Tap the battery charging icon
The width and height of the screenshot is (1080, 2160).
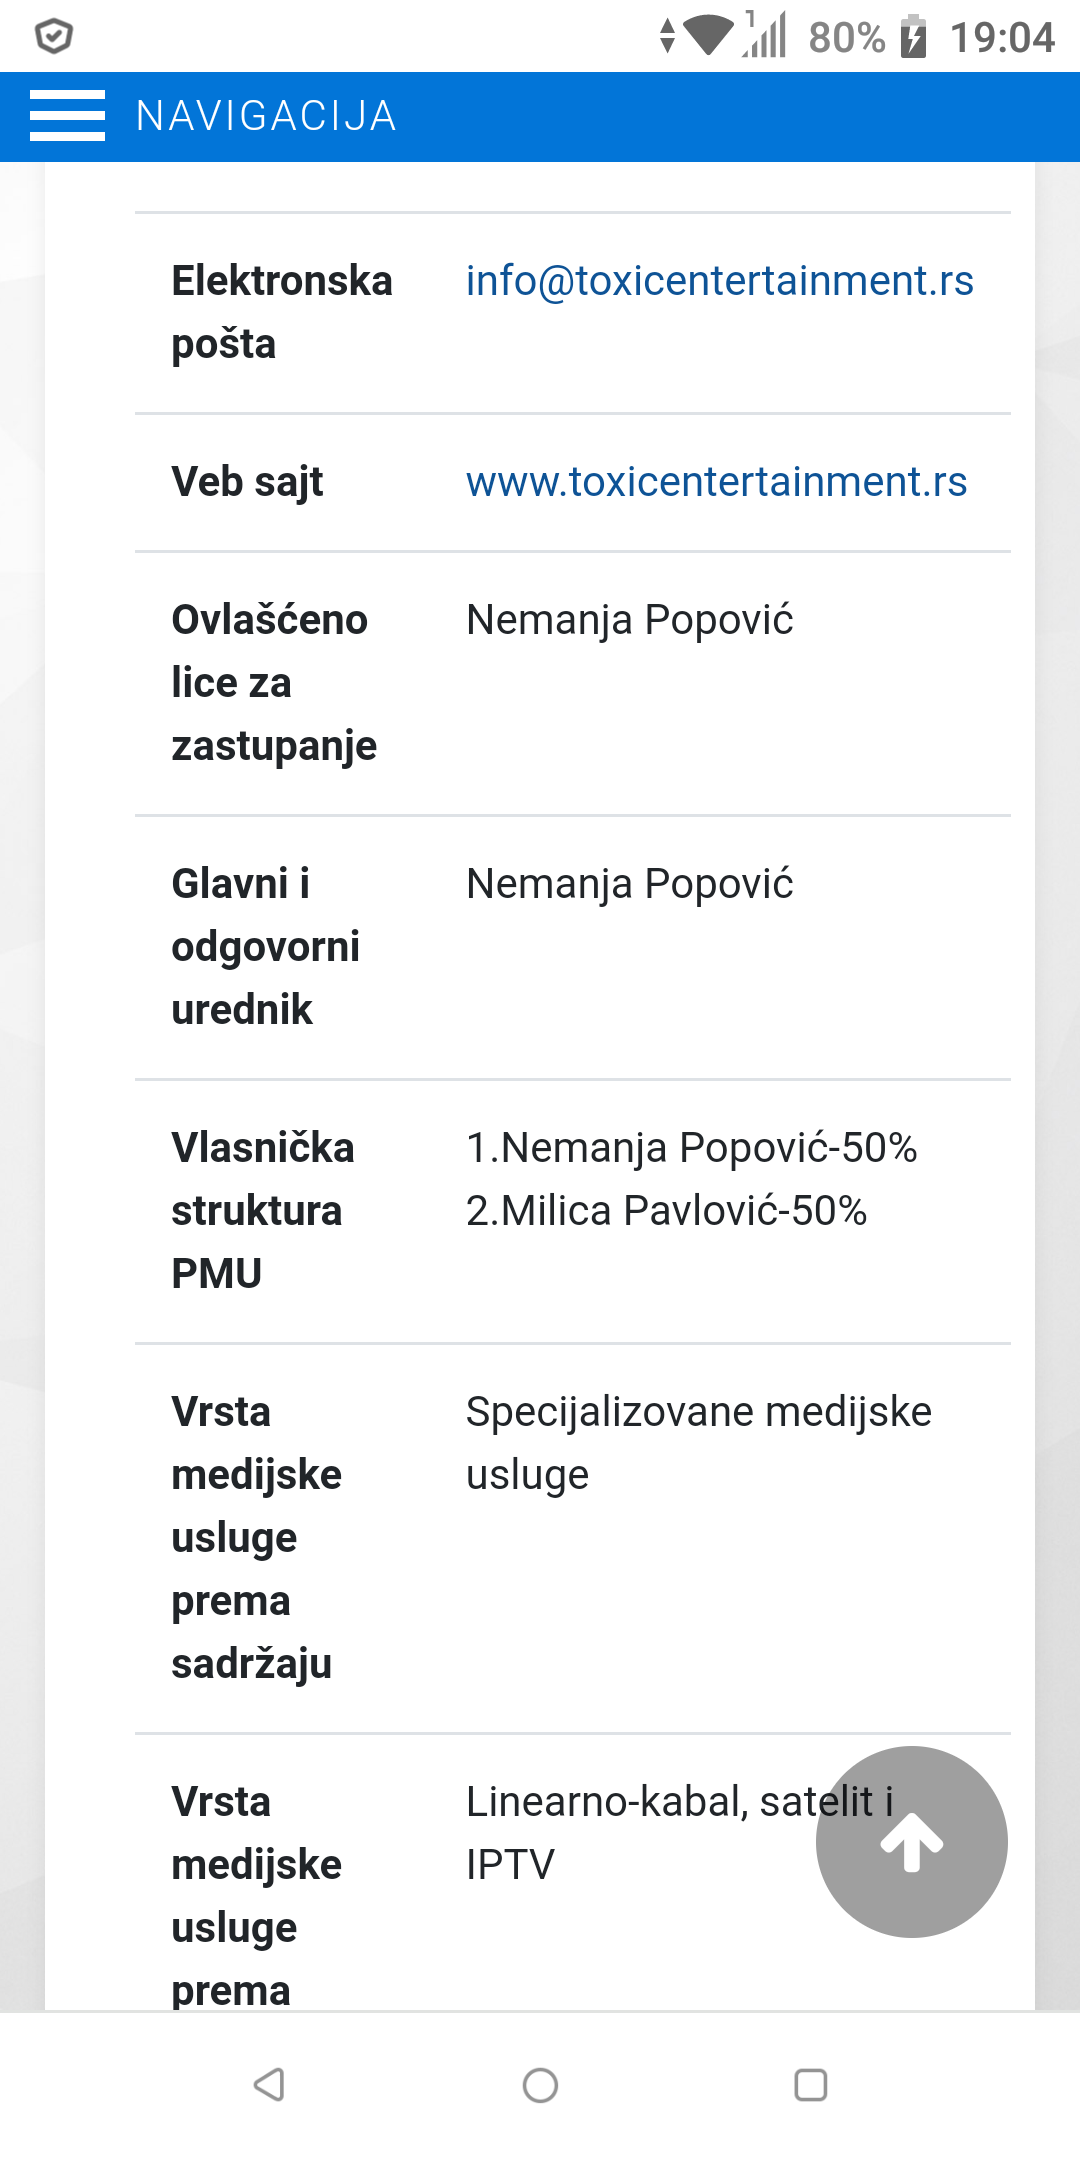913,37
